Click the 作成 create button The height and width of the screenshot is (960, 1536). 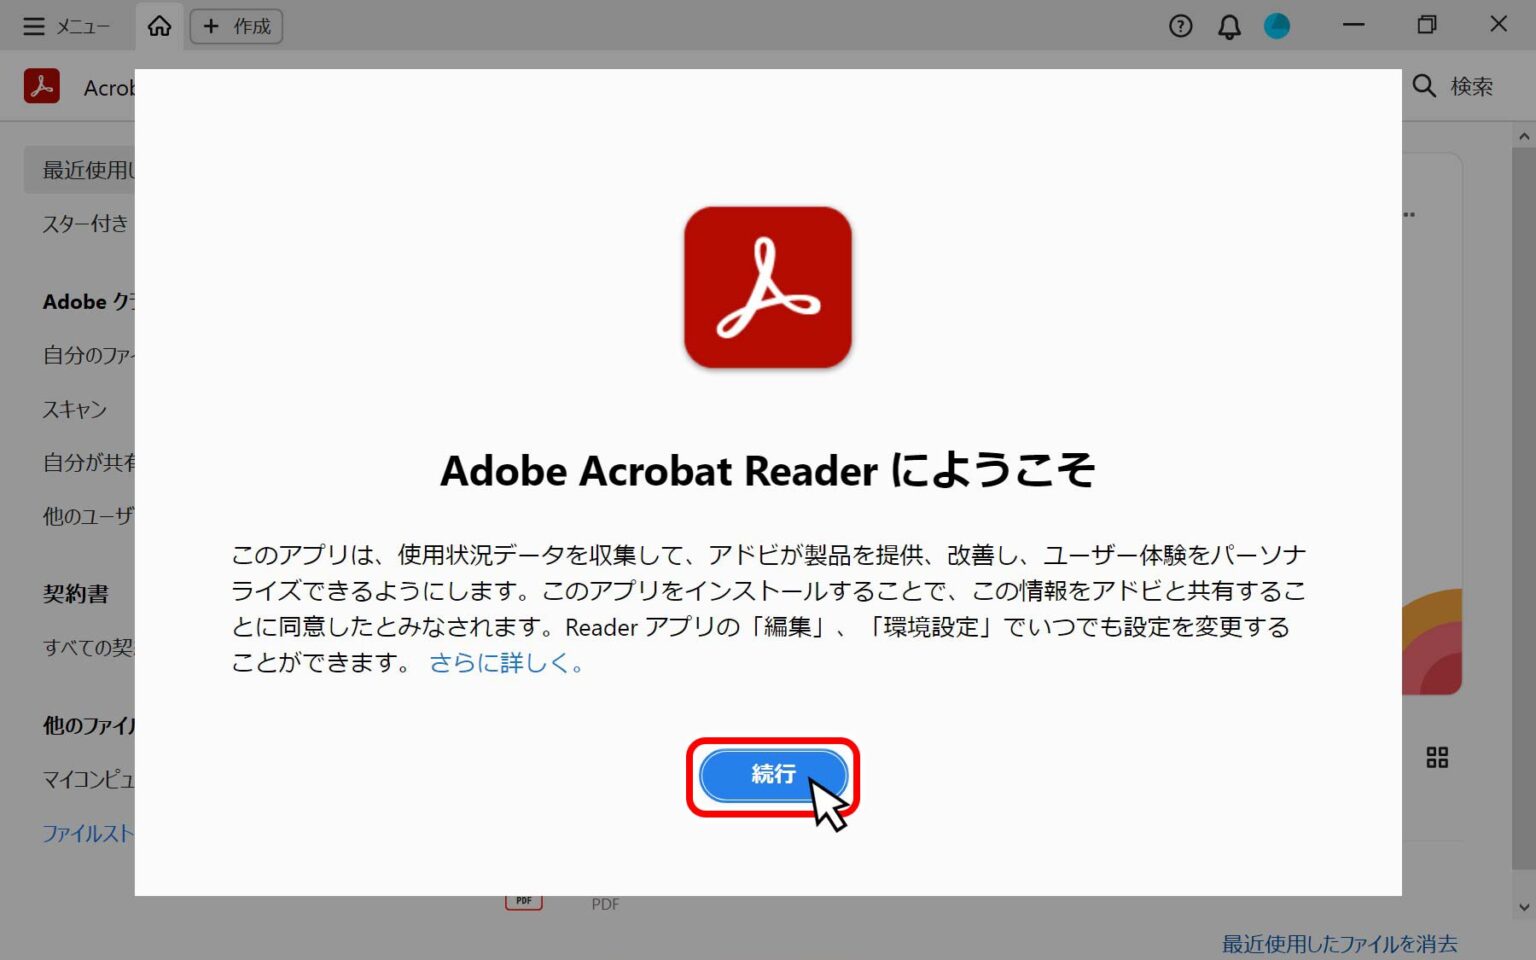pos(236,26)
